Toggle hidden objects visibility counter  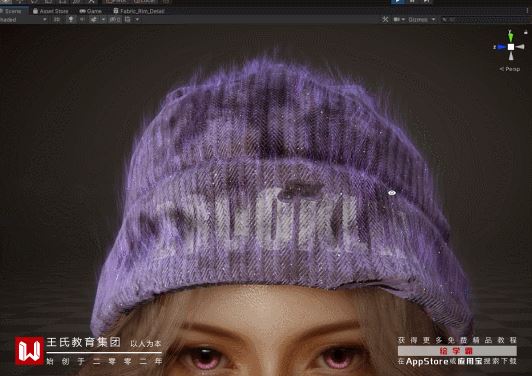115,20
